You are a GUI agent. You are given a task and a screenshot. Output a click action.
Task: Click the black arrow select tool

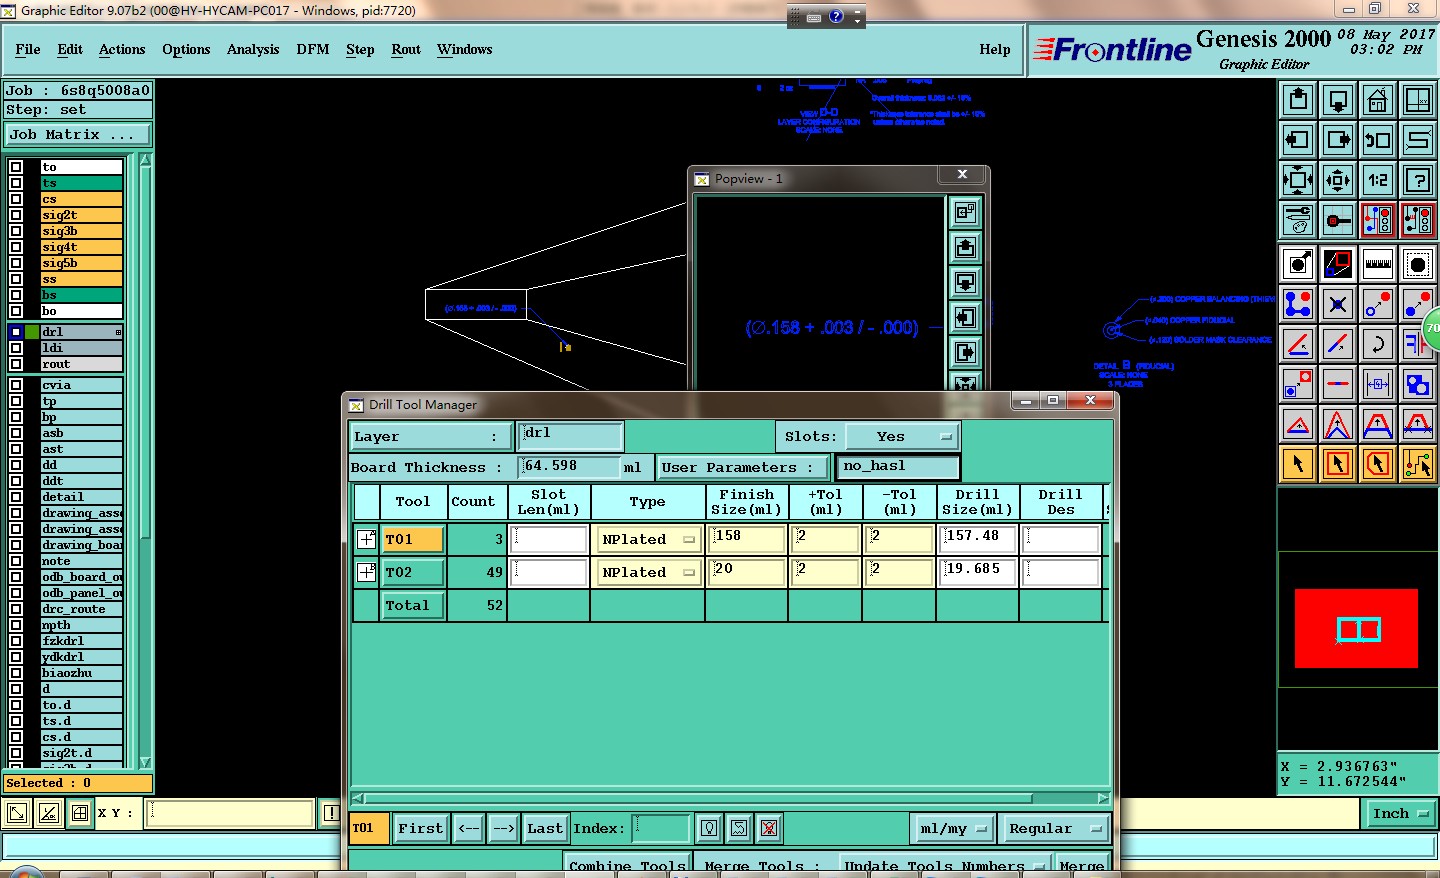pos(1298,464)
